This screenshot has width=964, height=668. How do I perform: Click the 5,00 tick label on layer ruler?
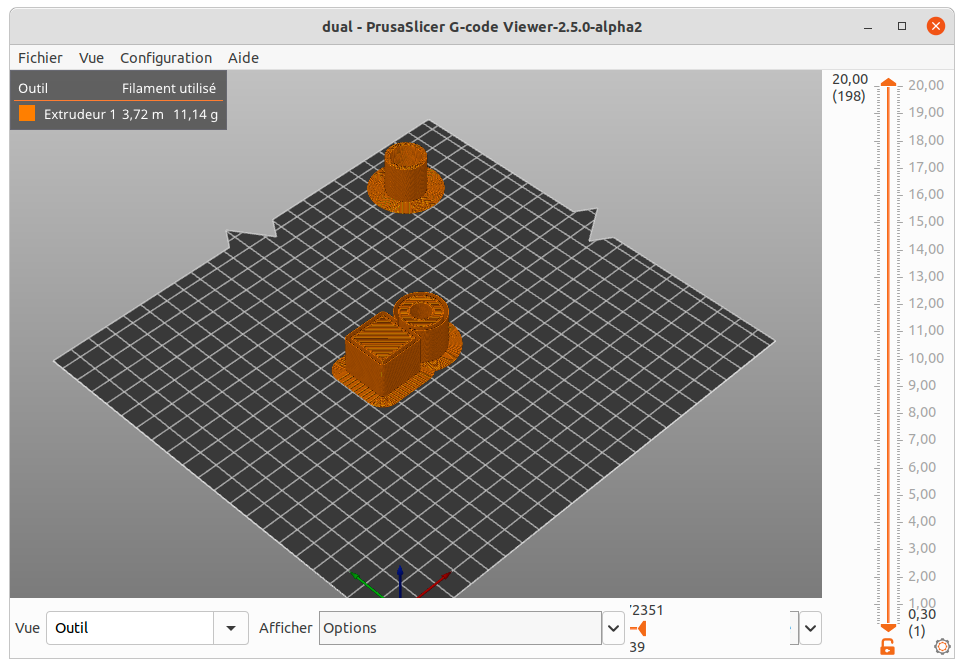tap(922, 494)
